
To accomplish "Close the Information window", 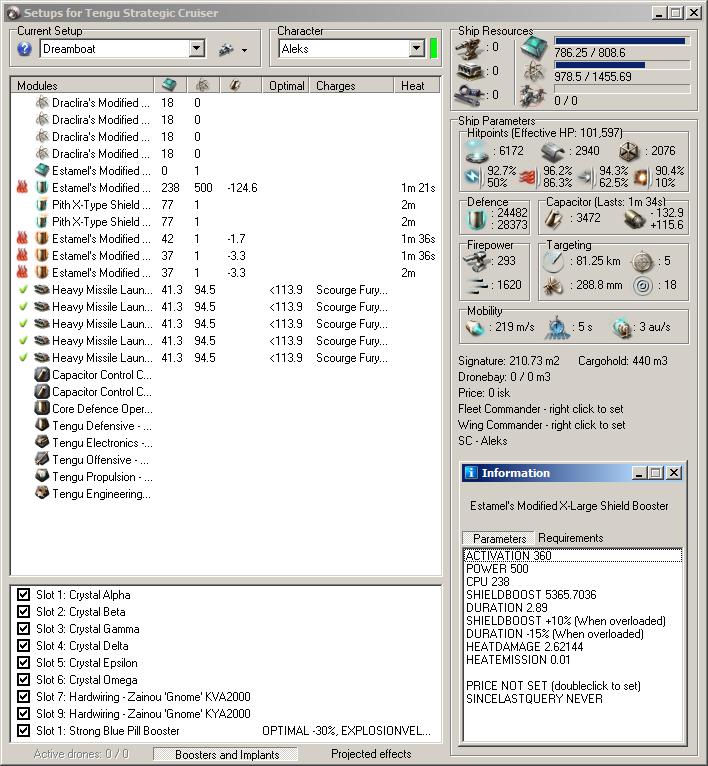I will (x=674, y=472).
